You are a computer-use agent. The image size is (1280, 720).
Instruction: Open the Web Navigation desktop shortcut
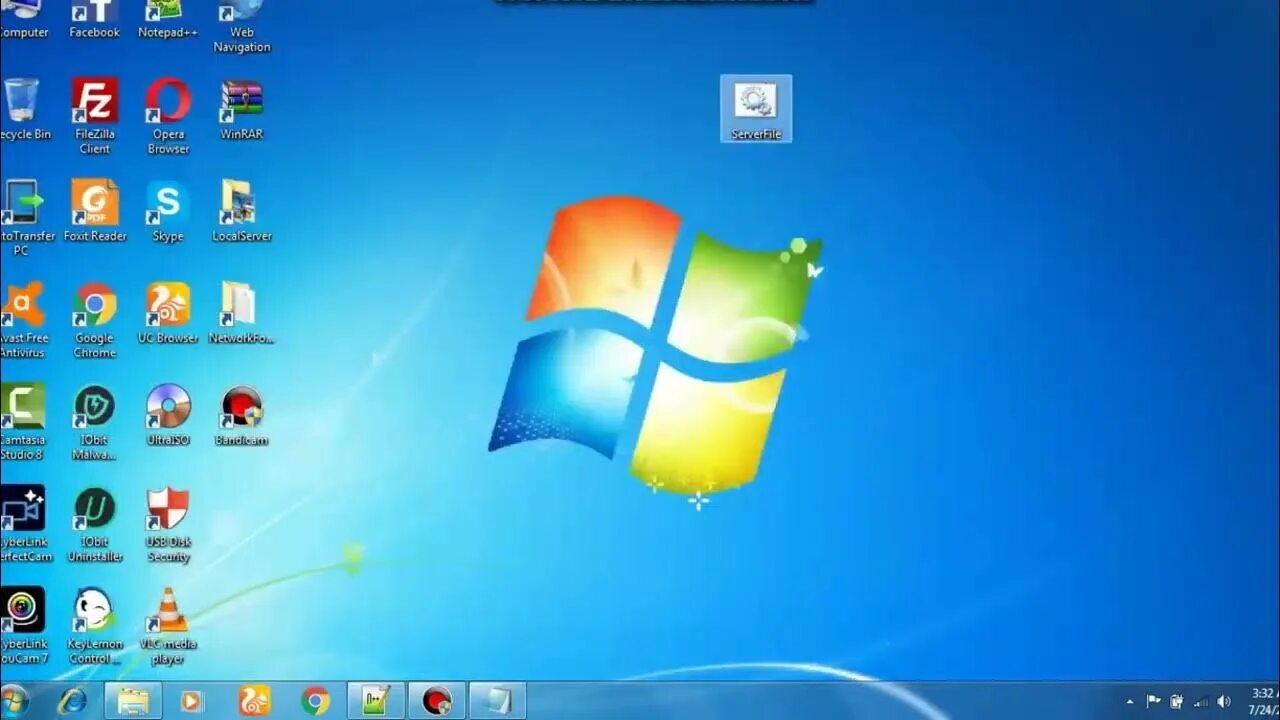(x=242, y=27)
